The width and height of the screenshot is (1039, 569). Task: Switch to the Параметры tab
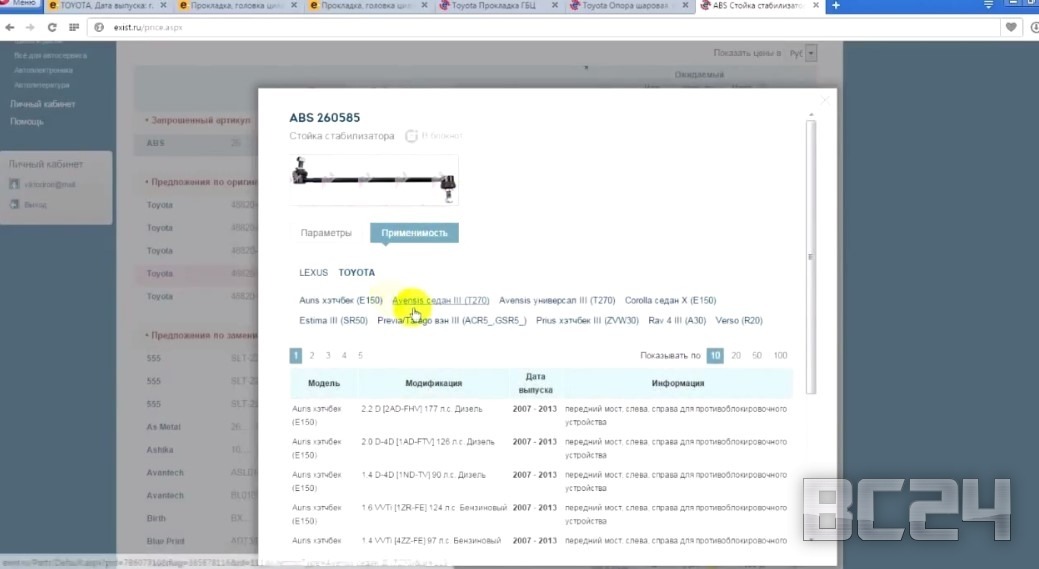(x=326, y=233)
